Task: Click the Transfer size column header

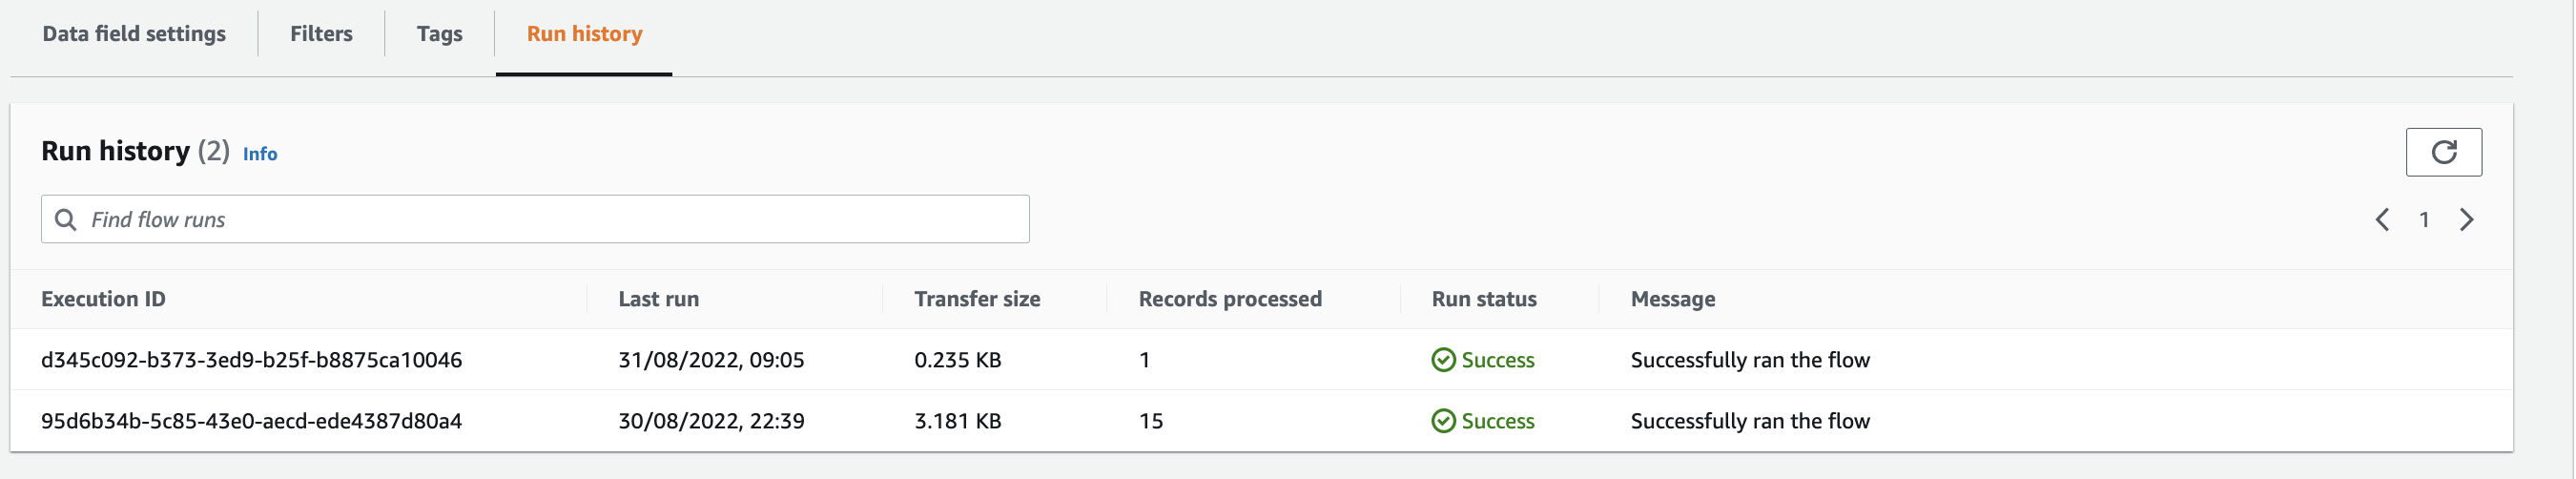Action: click(976, 299)
